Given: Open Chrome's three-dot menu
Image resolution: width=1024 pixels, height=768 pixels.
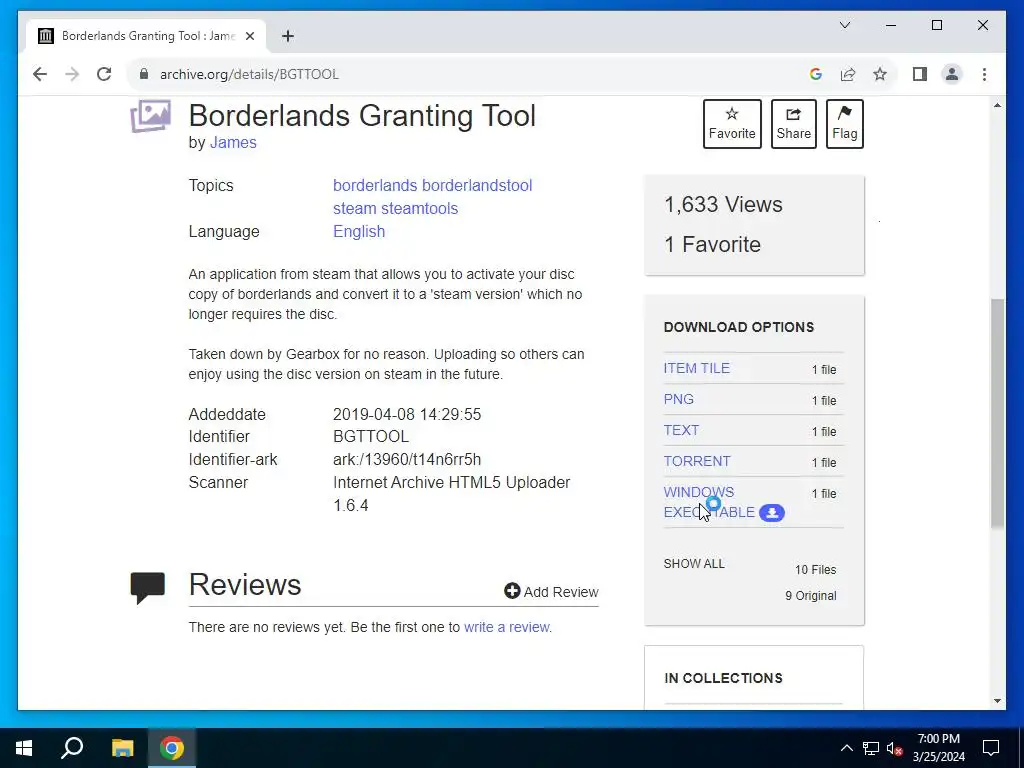Looking at the screenshot, I should pos(984,74).
